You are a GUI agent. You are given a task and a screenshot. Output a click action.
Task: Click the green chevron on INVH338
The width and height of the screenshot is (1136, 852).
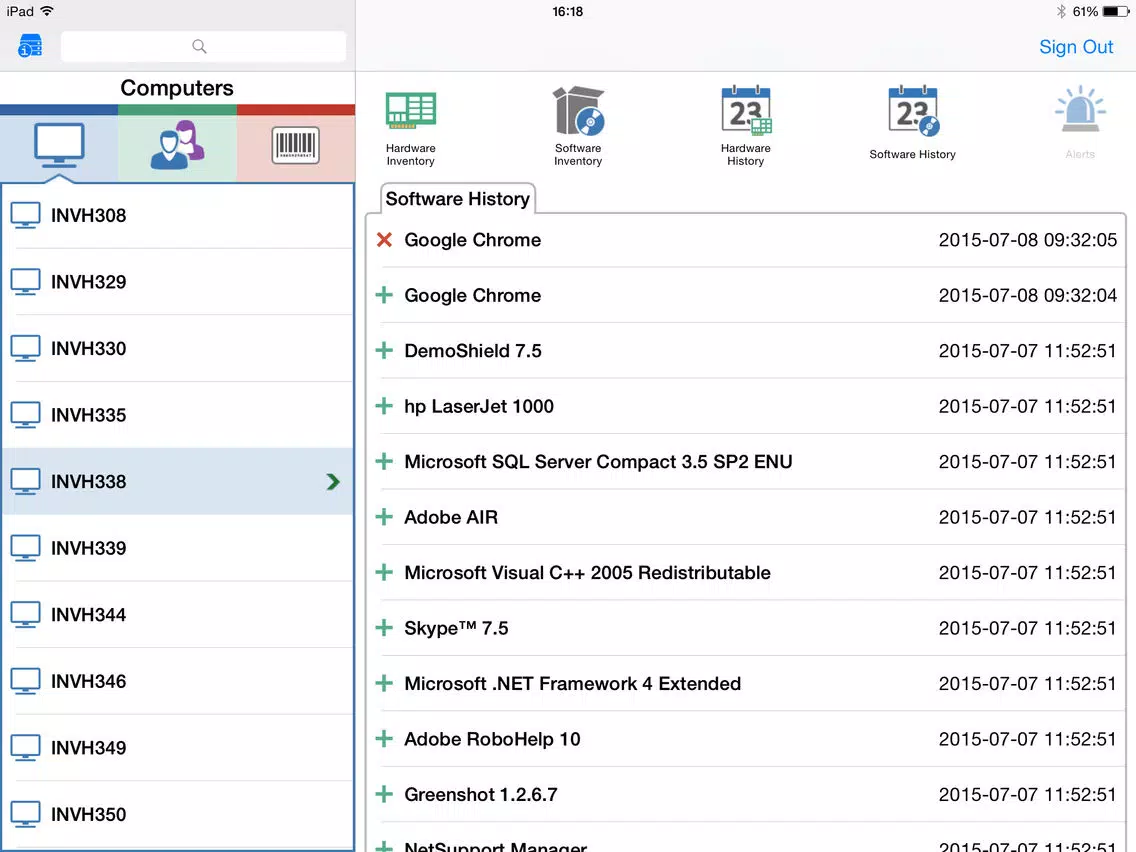(333, 482)
